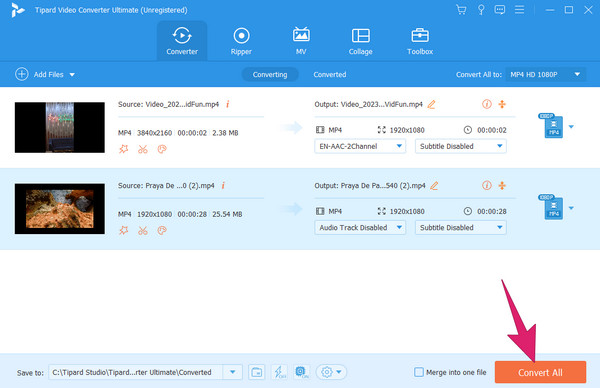
Task: Toggle hardware acceleration lightning icon
Action: point(280,372)
